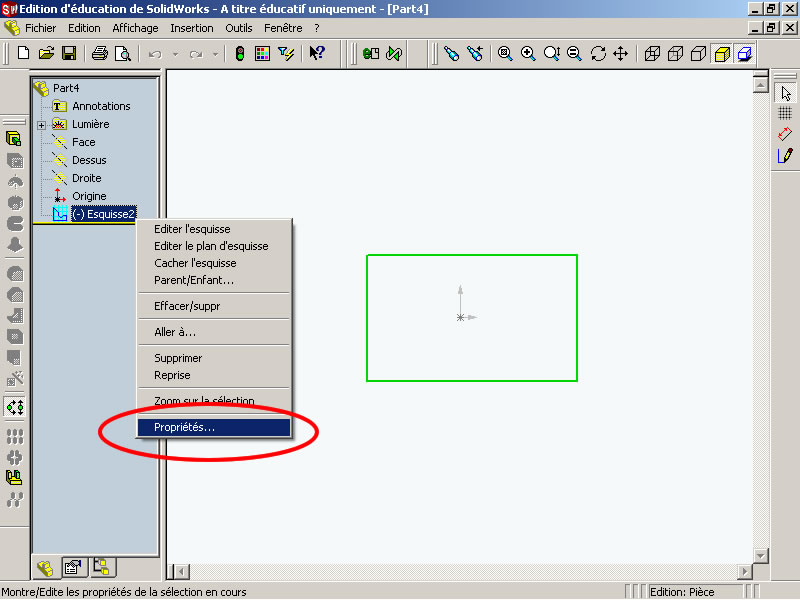This screenshot has height=600, width=800.
Task: Open the Insertion menu
Action: [192, 28]
